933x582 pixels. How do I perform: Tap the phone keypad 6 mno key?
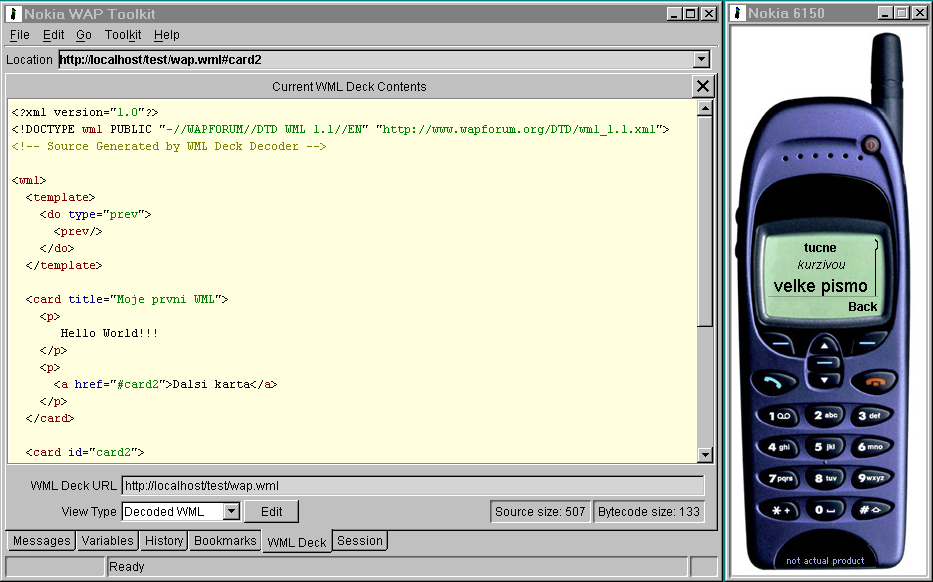(x=870, y=446)
